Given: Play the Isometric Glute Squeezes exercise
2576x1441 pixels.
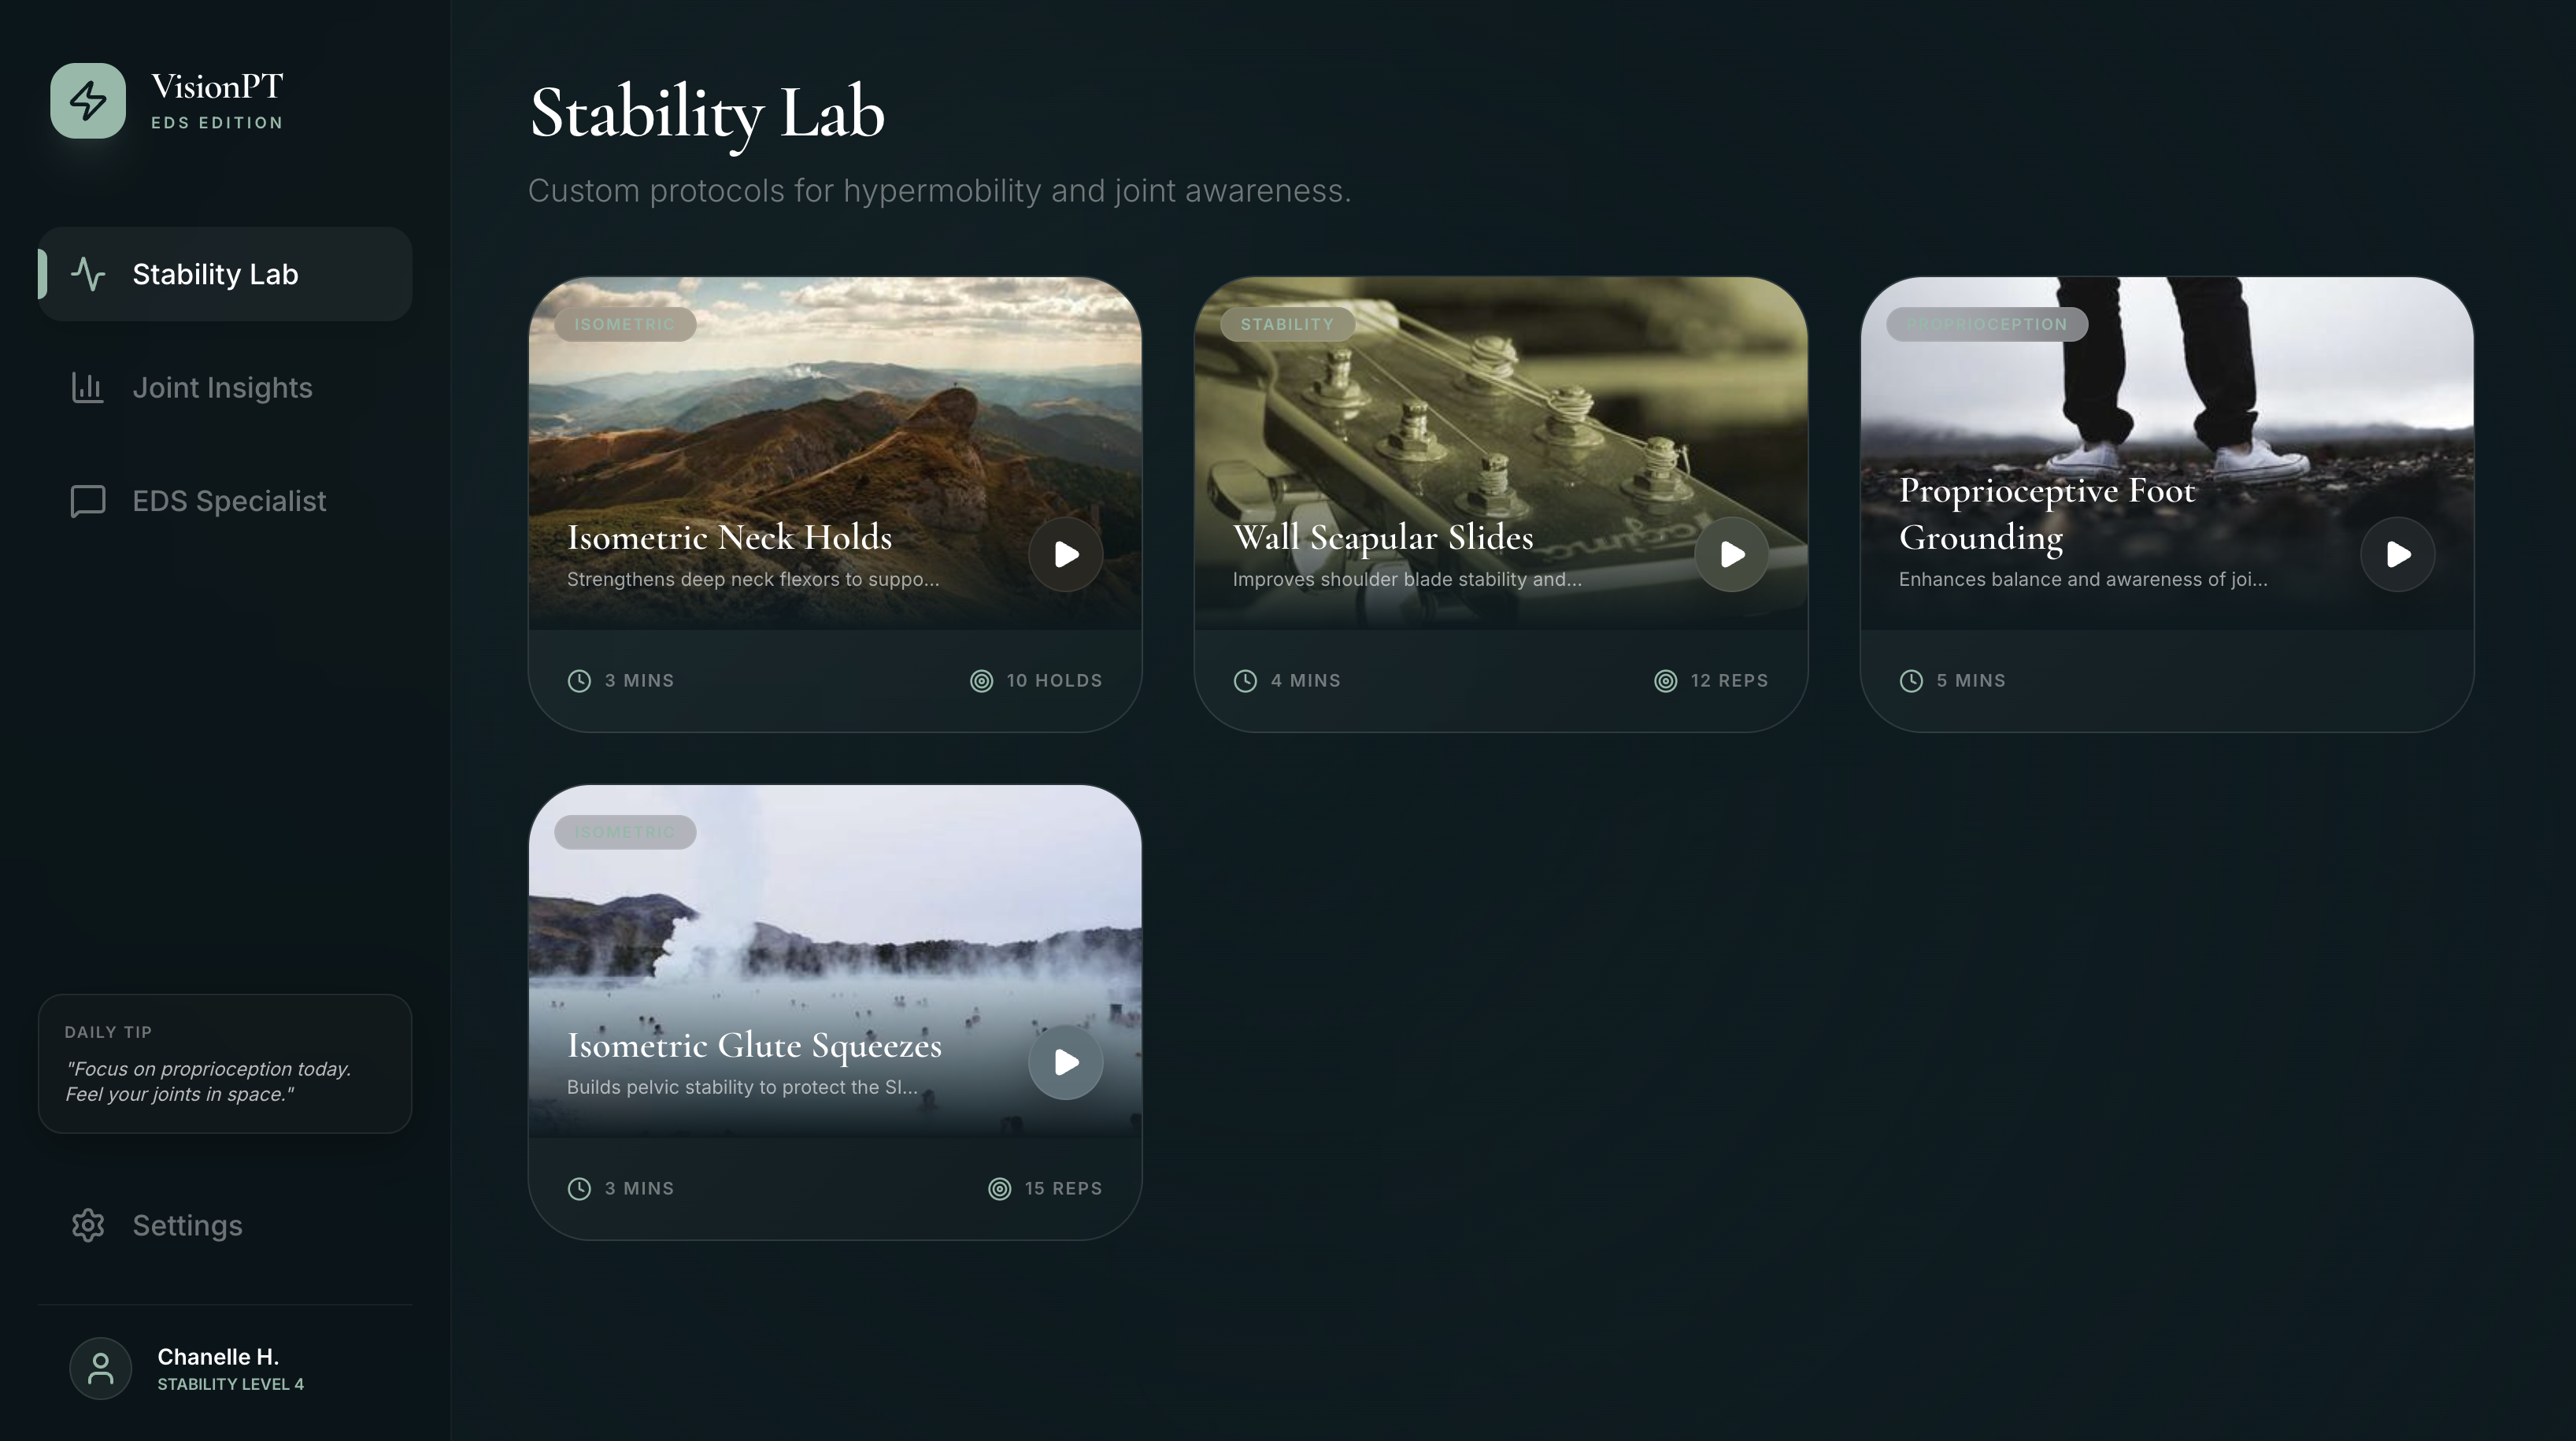Looking at the screenshot, I should tap(1066, 1062).
